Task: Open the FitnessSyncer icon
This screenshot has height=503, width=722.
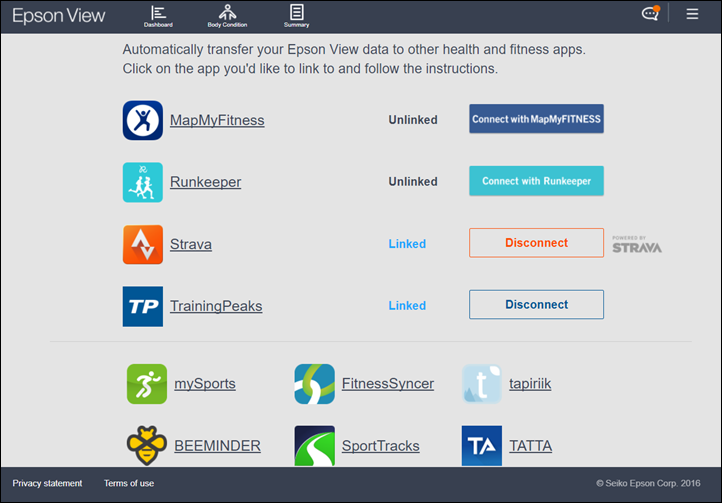Action: pyautogui.click(x=314, y=383)
